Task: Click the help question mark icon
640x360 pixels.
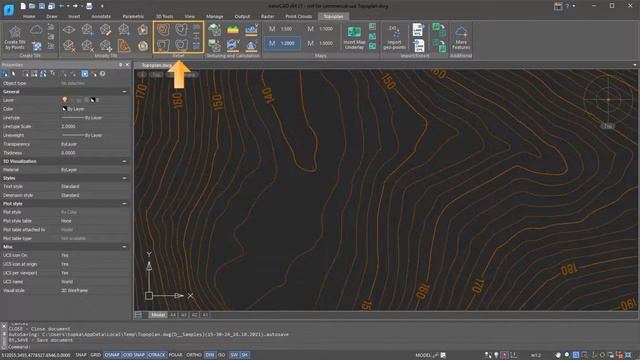Action: tap(567, 6)
